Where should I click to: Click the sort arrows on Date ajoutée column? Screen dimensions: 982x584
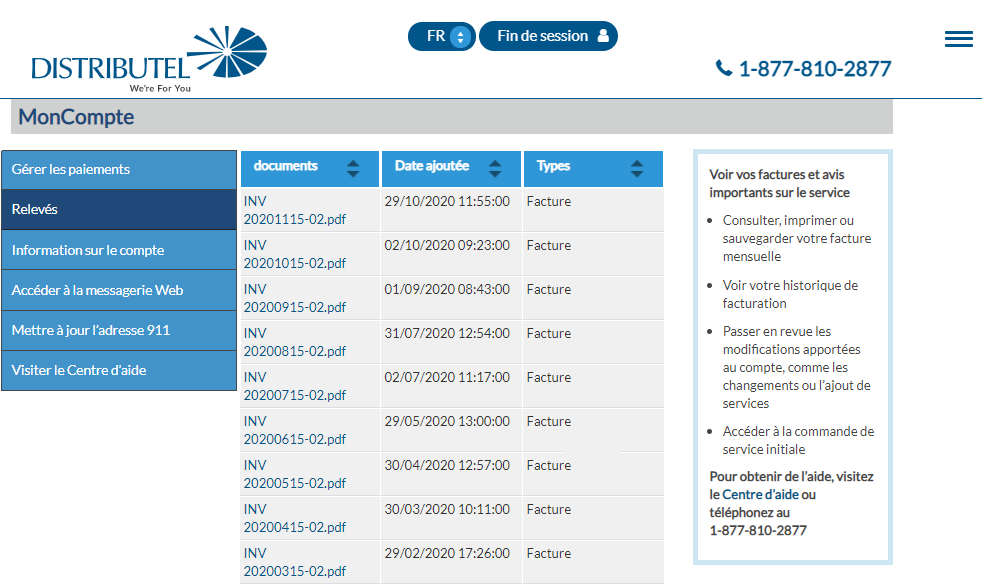495,168
